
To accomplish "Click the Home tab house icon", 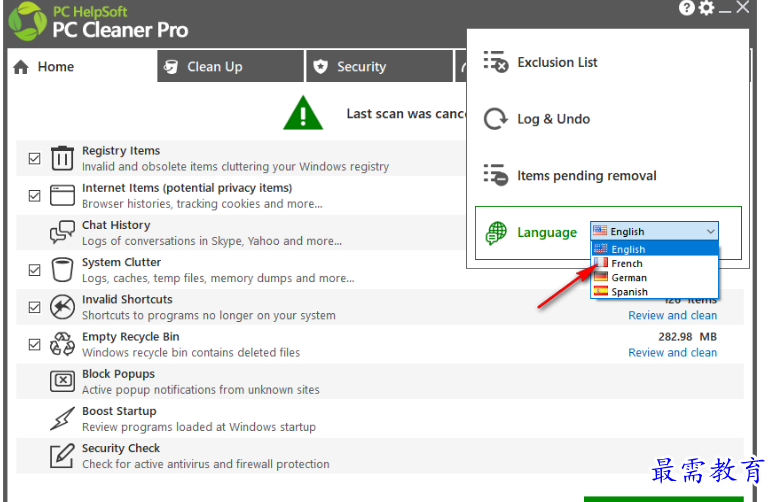I will tap(21, 67).
